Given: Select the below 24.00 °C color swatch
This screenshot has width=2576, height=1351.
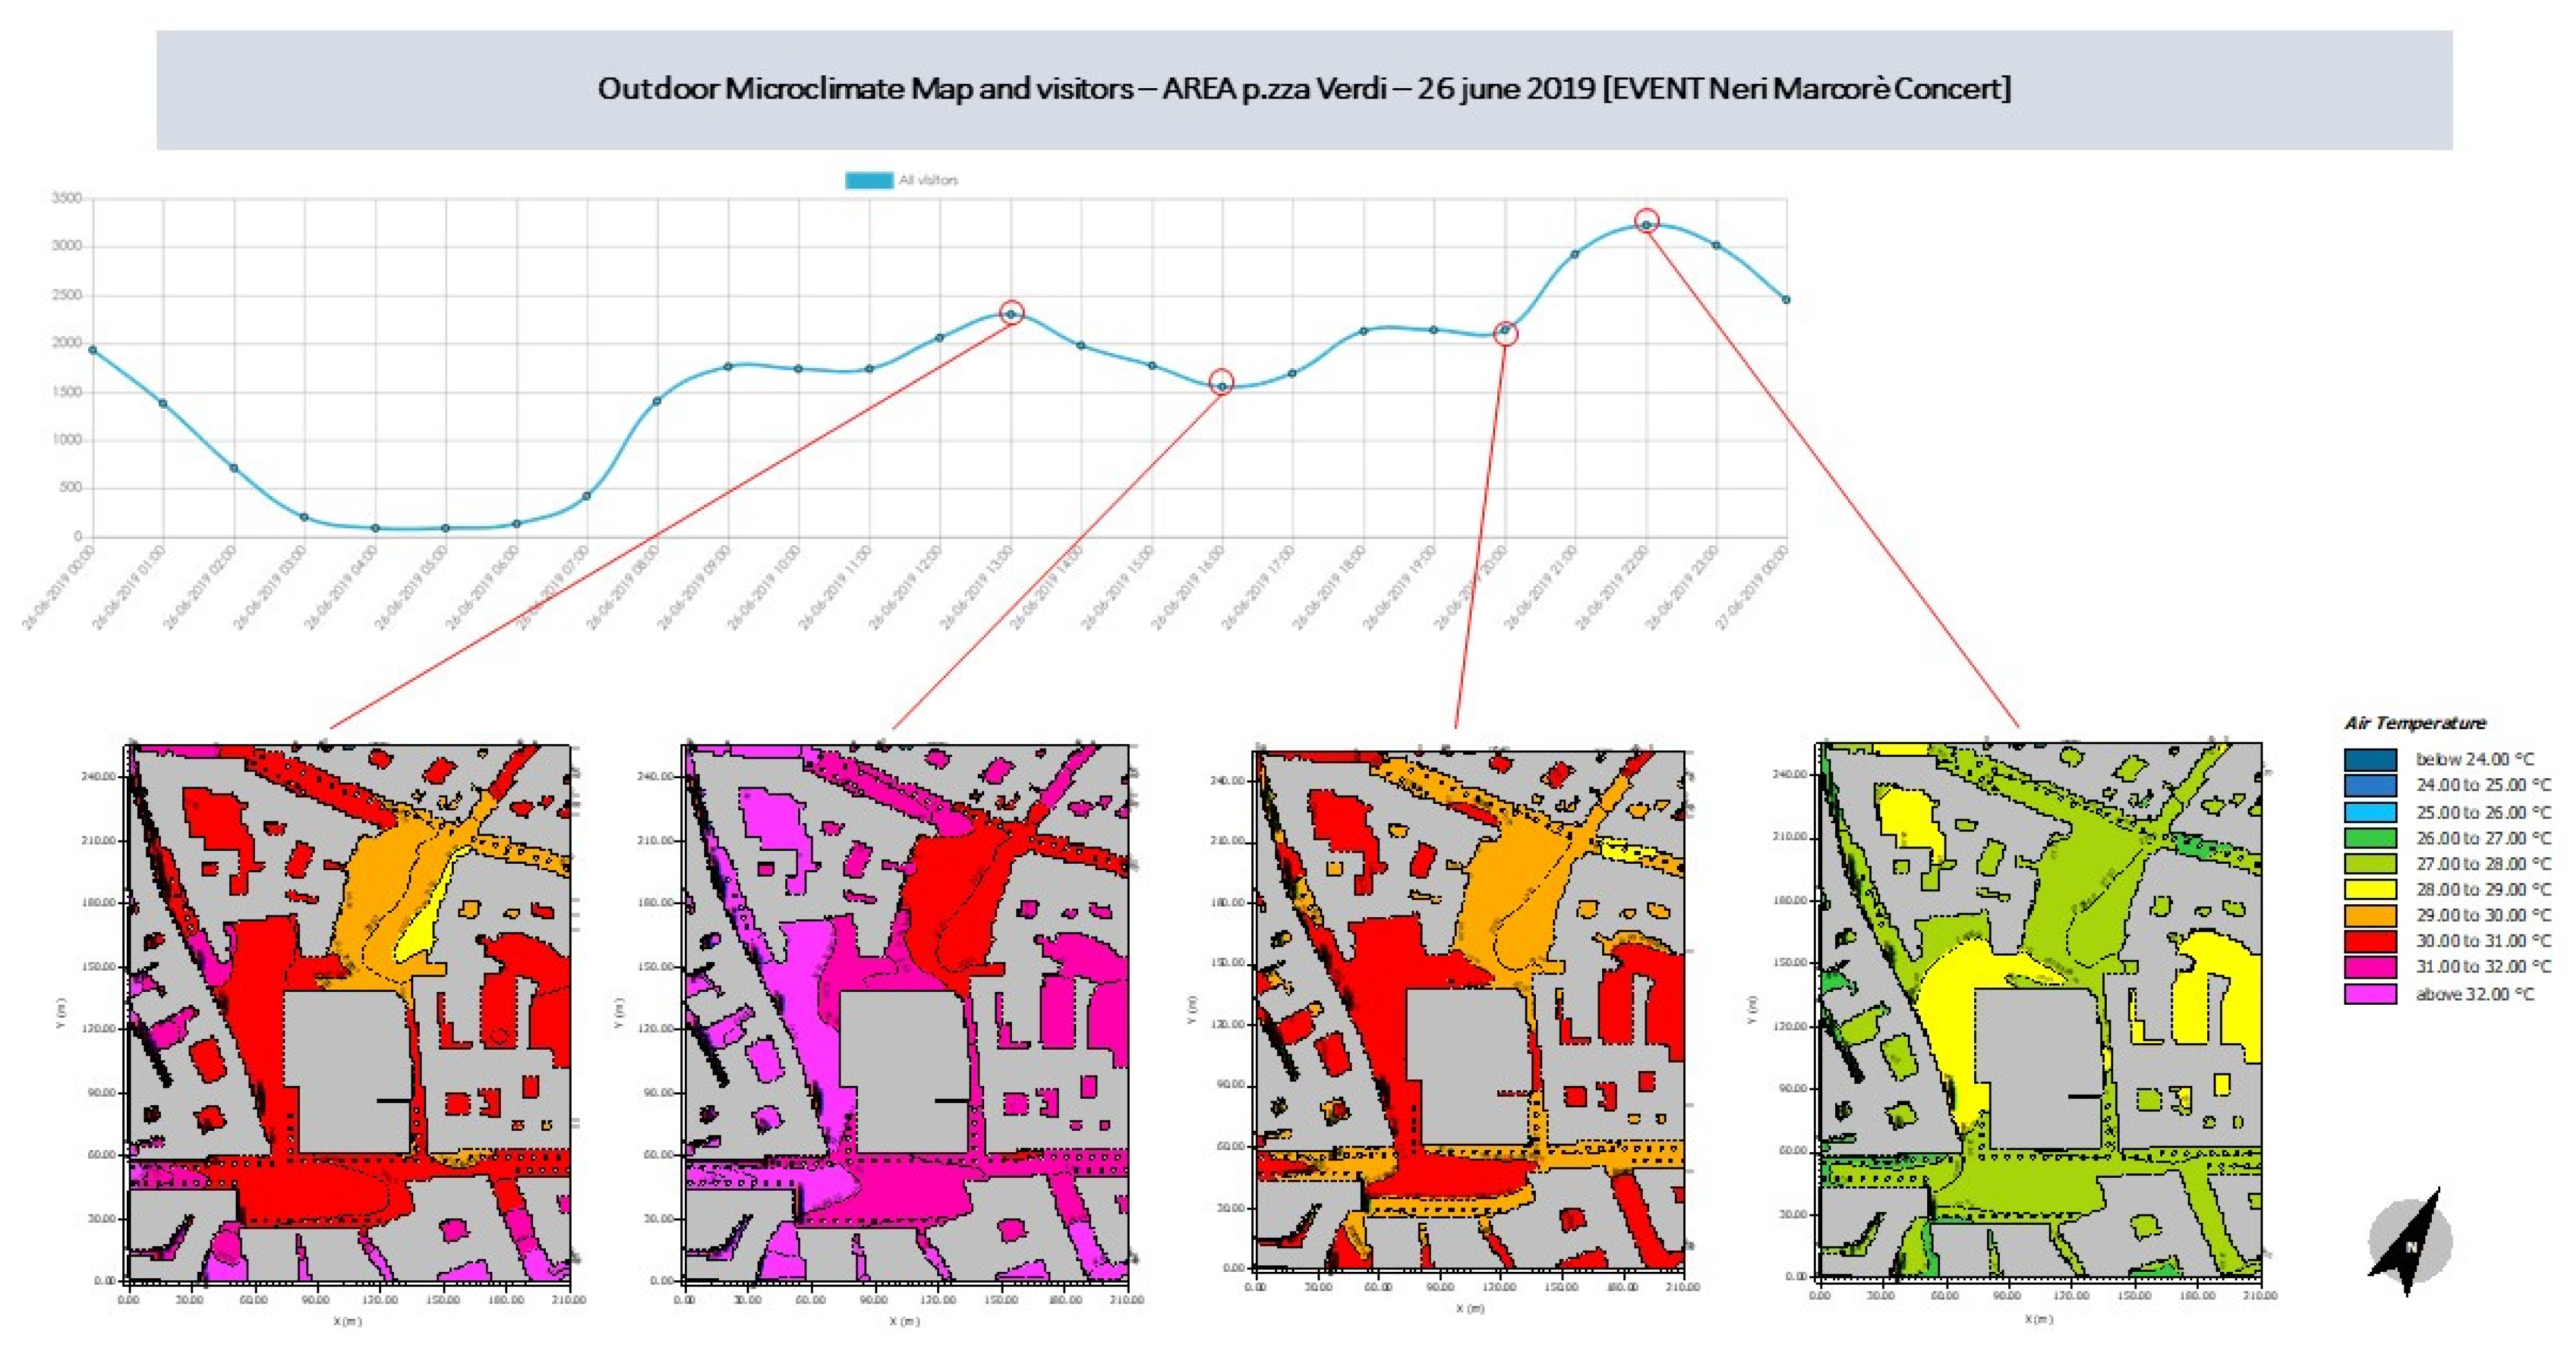Looking at the screenshot, I should tap(2370, 760).
